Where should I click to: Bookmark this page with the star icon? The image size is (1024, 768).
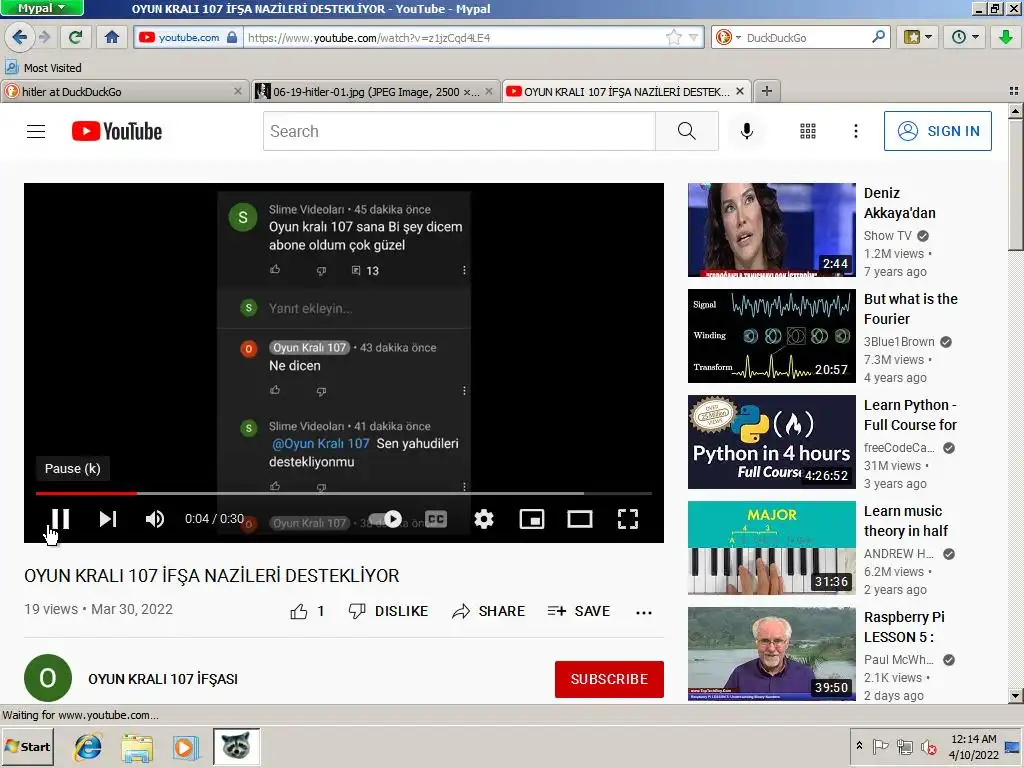[x=673, y=37]
